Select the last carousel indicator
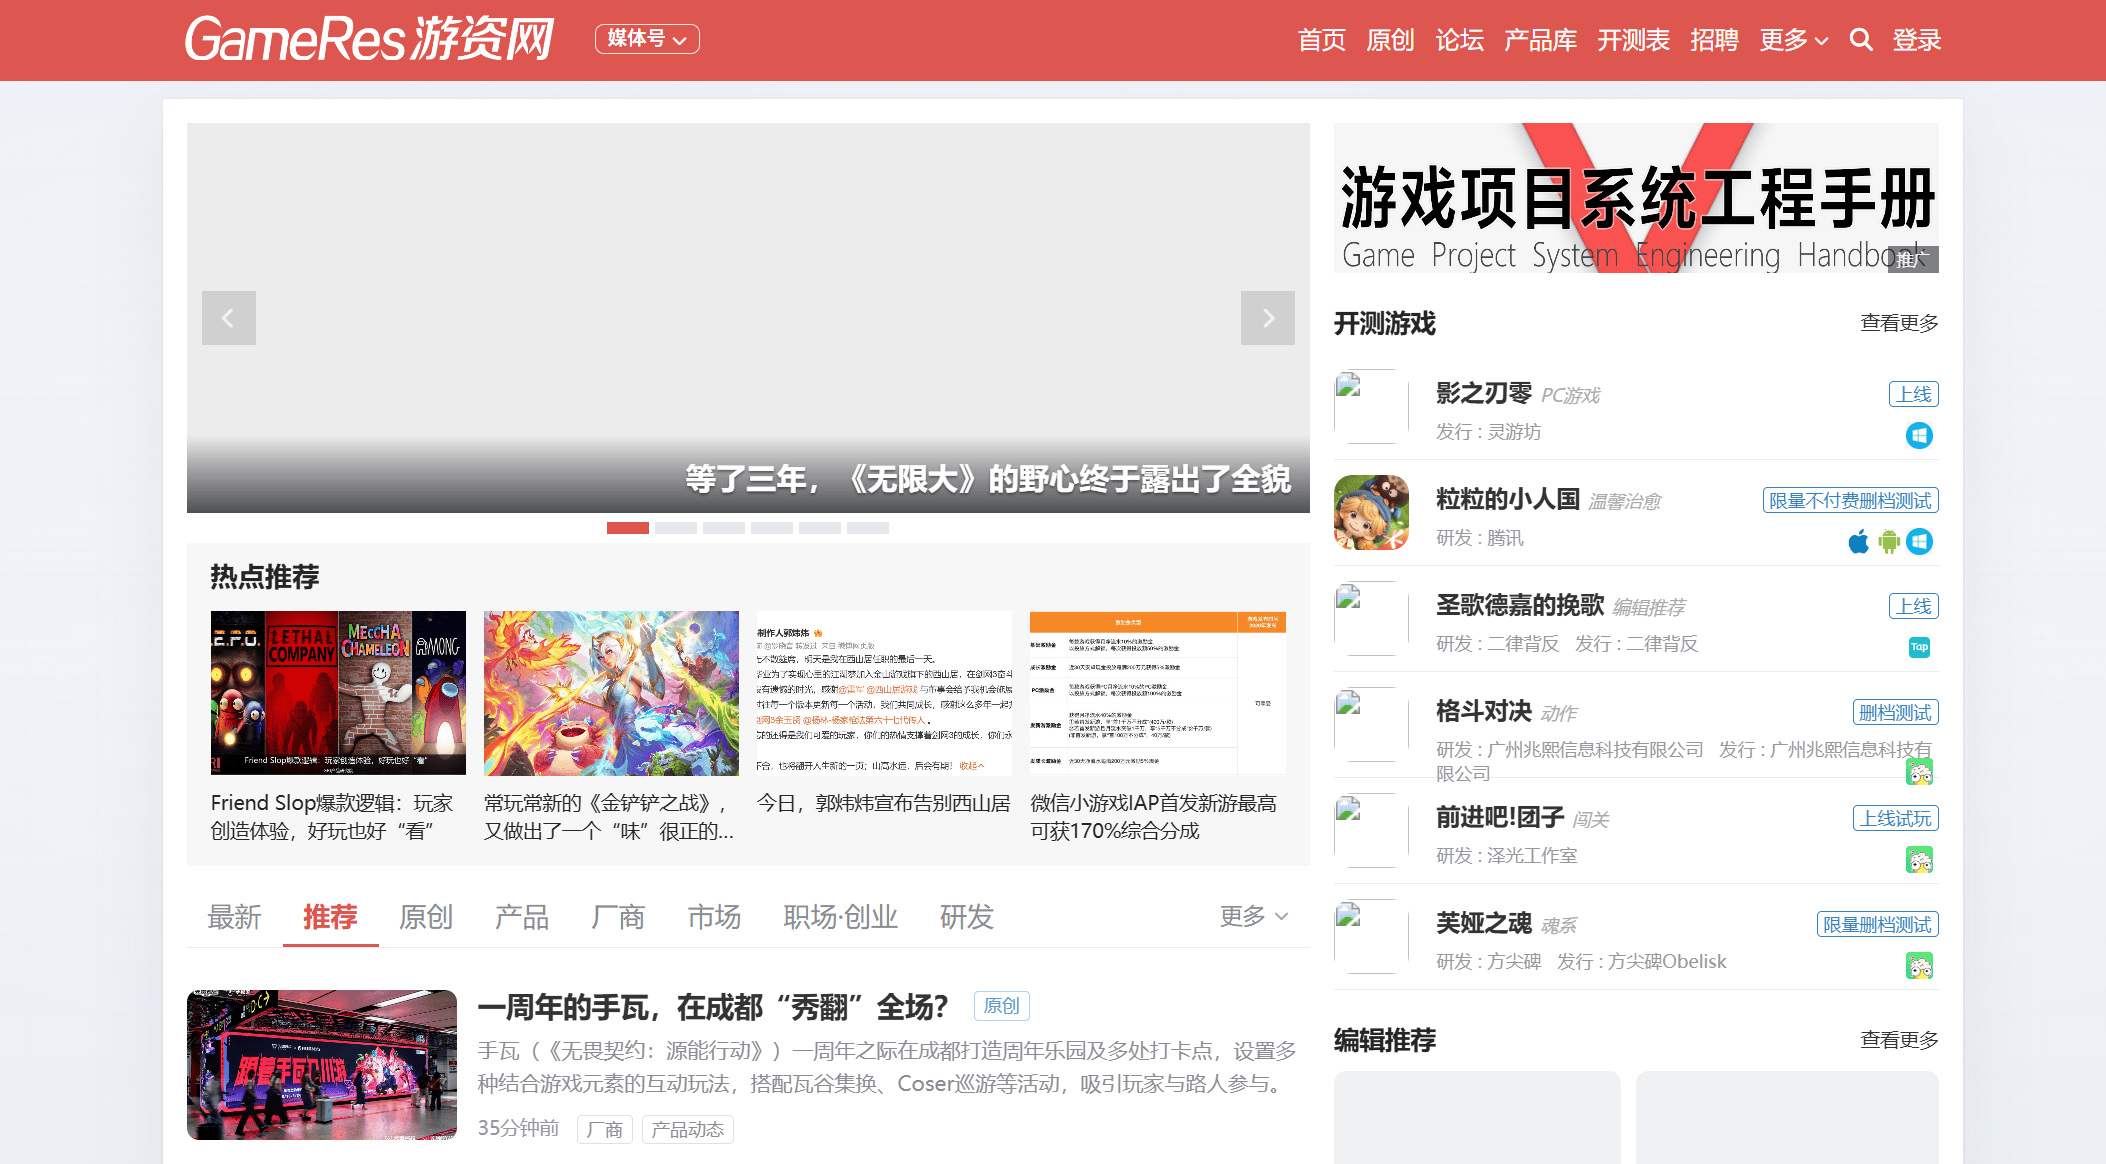 pyautogui.click(x=868, y=528)
